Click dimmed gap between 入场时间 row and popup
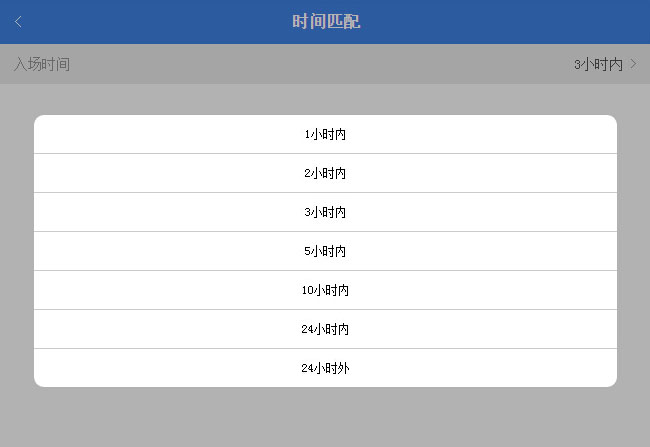The height and width of the screenshot is (447, 650). (325, 99)
